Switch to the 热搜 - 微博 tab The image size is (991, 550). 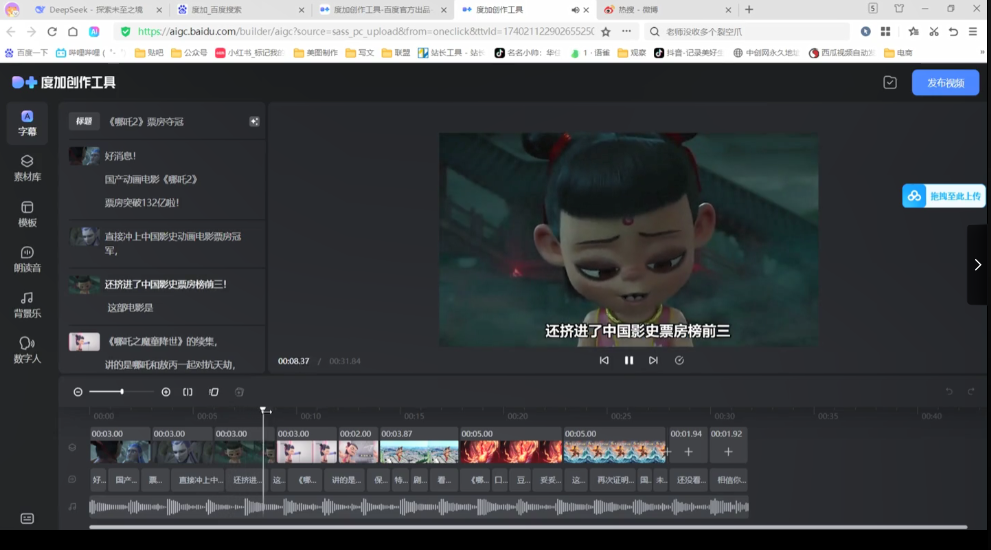coord(667,9)
